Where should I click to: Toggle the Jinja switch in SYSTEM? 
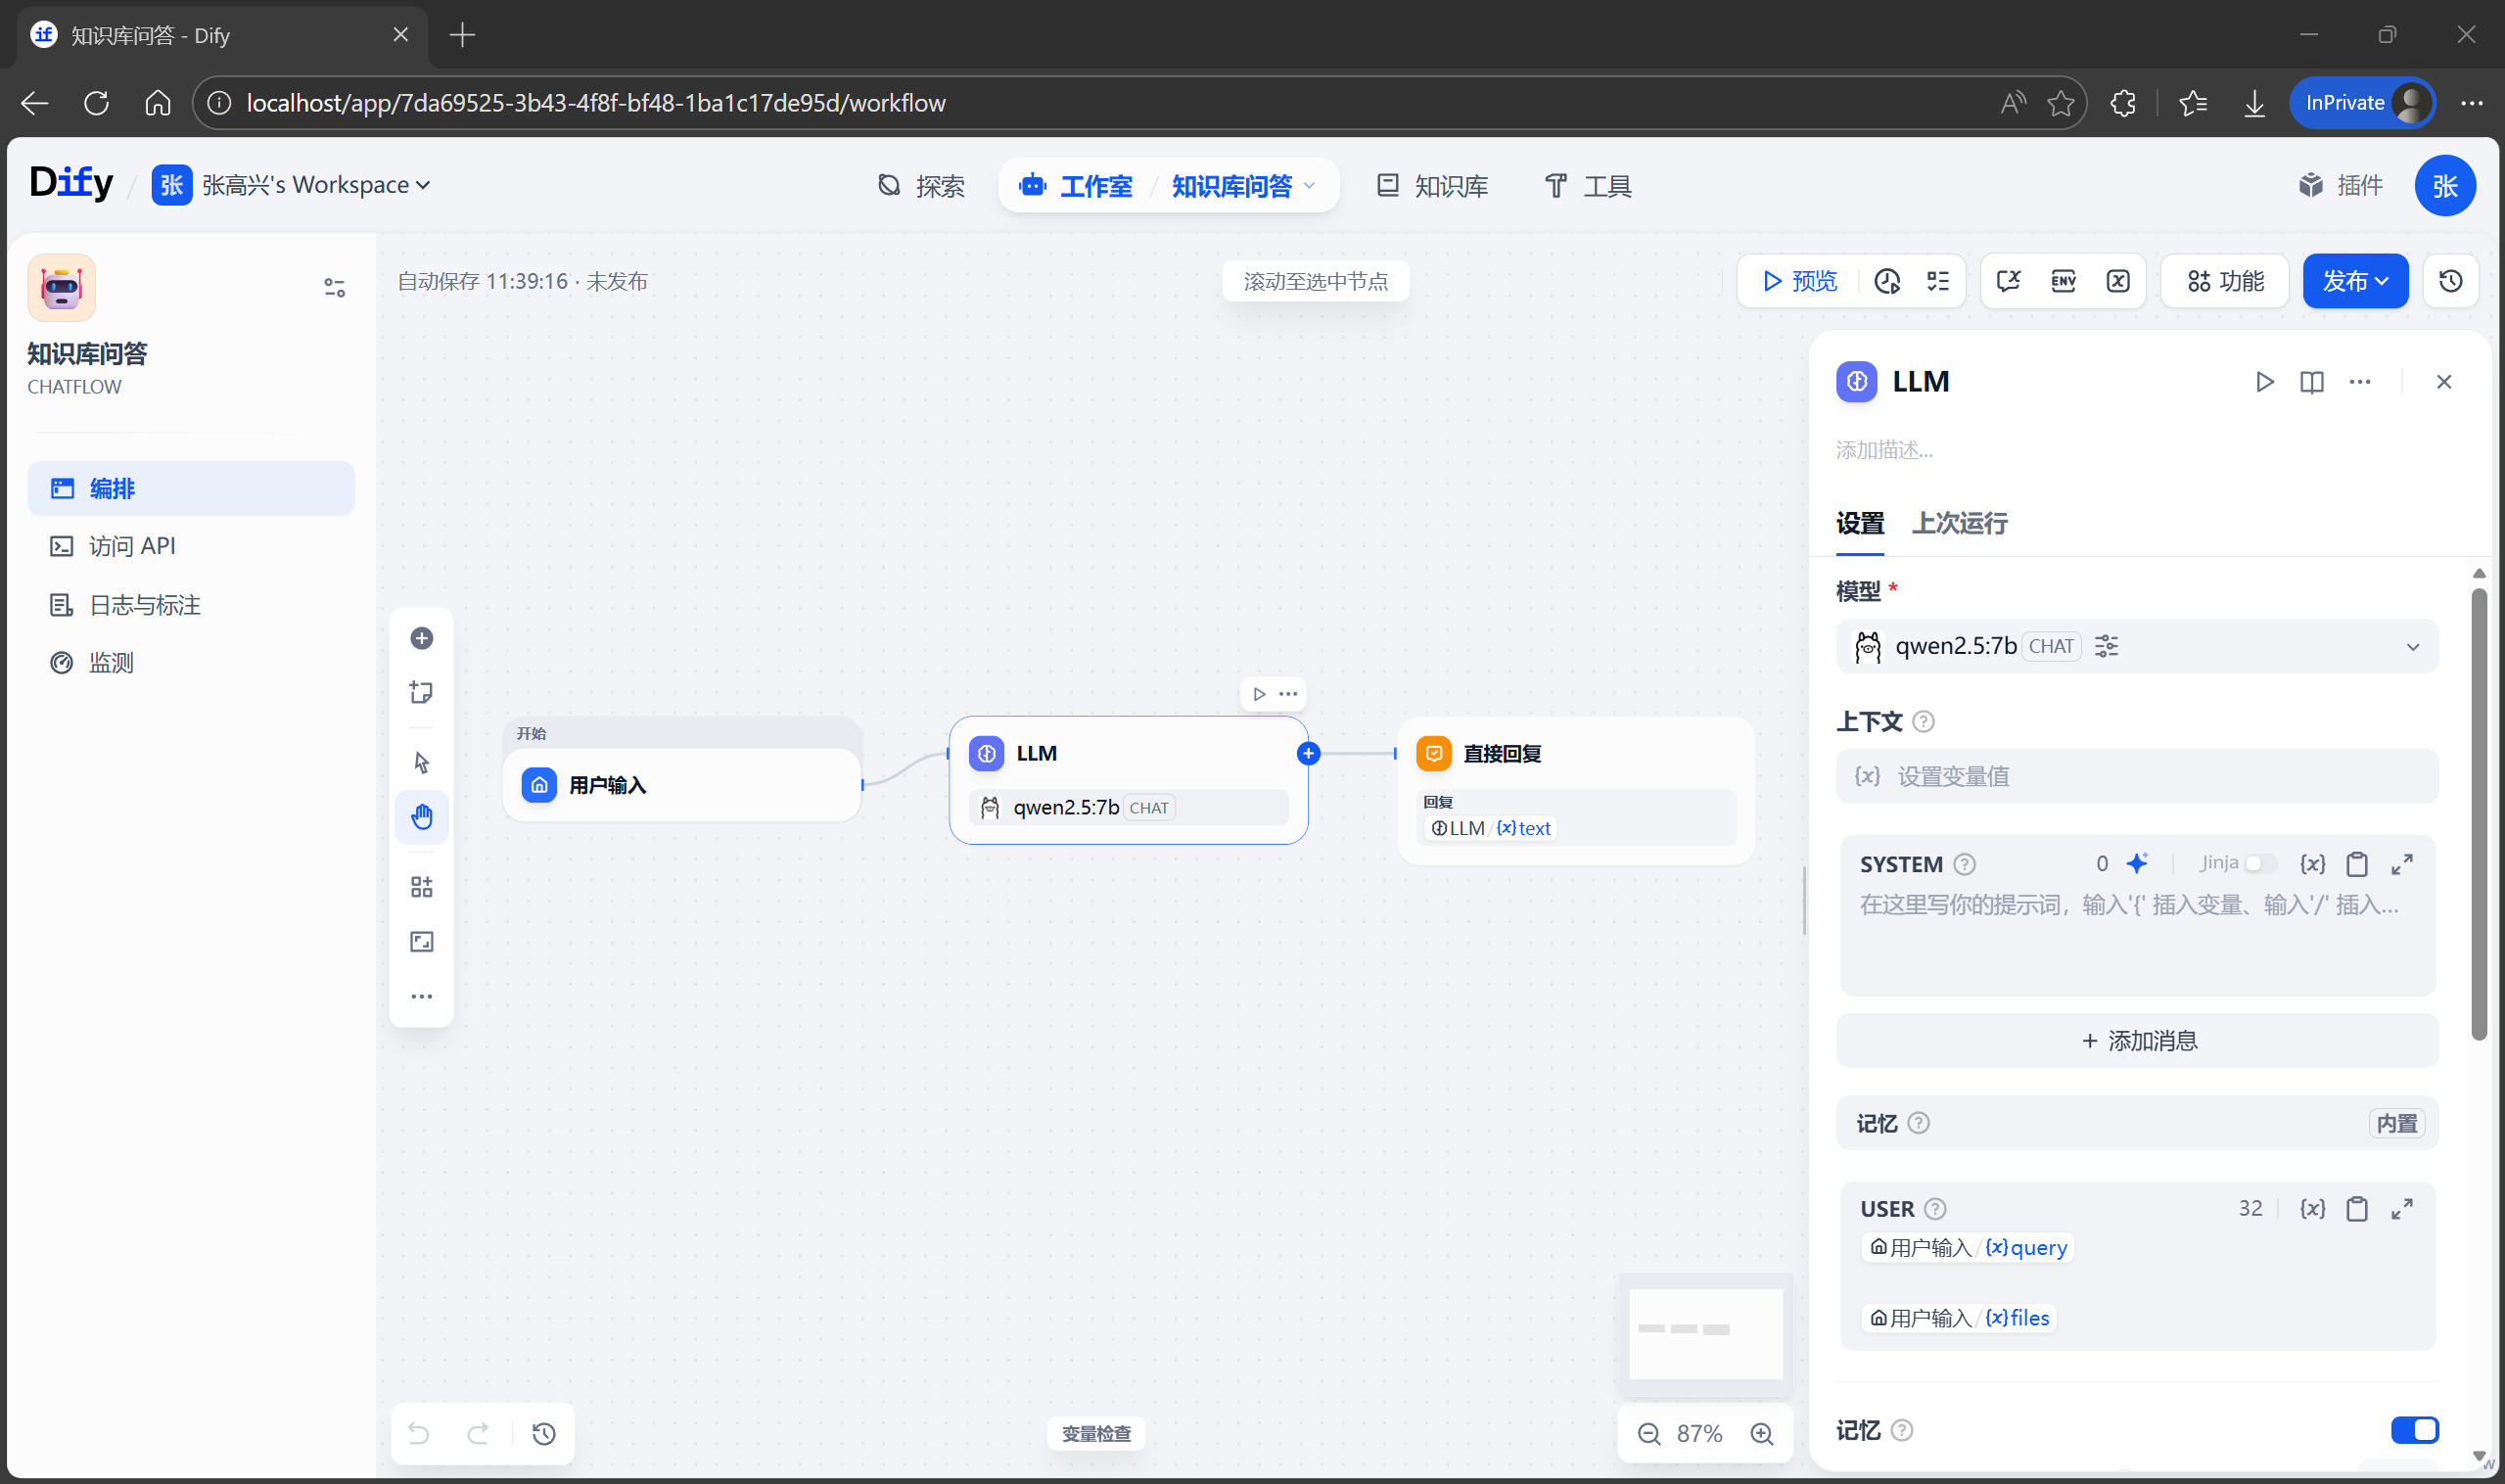(2258, 863)
